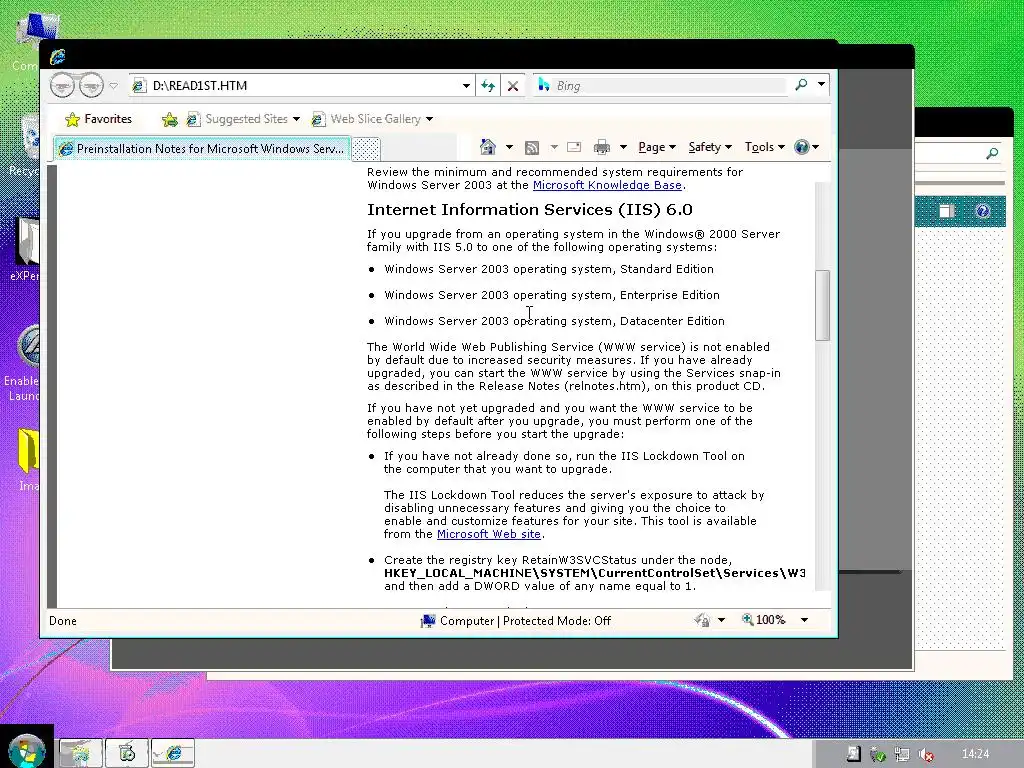Click the help icon in the background window

[x=983, y=210]
